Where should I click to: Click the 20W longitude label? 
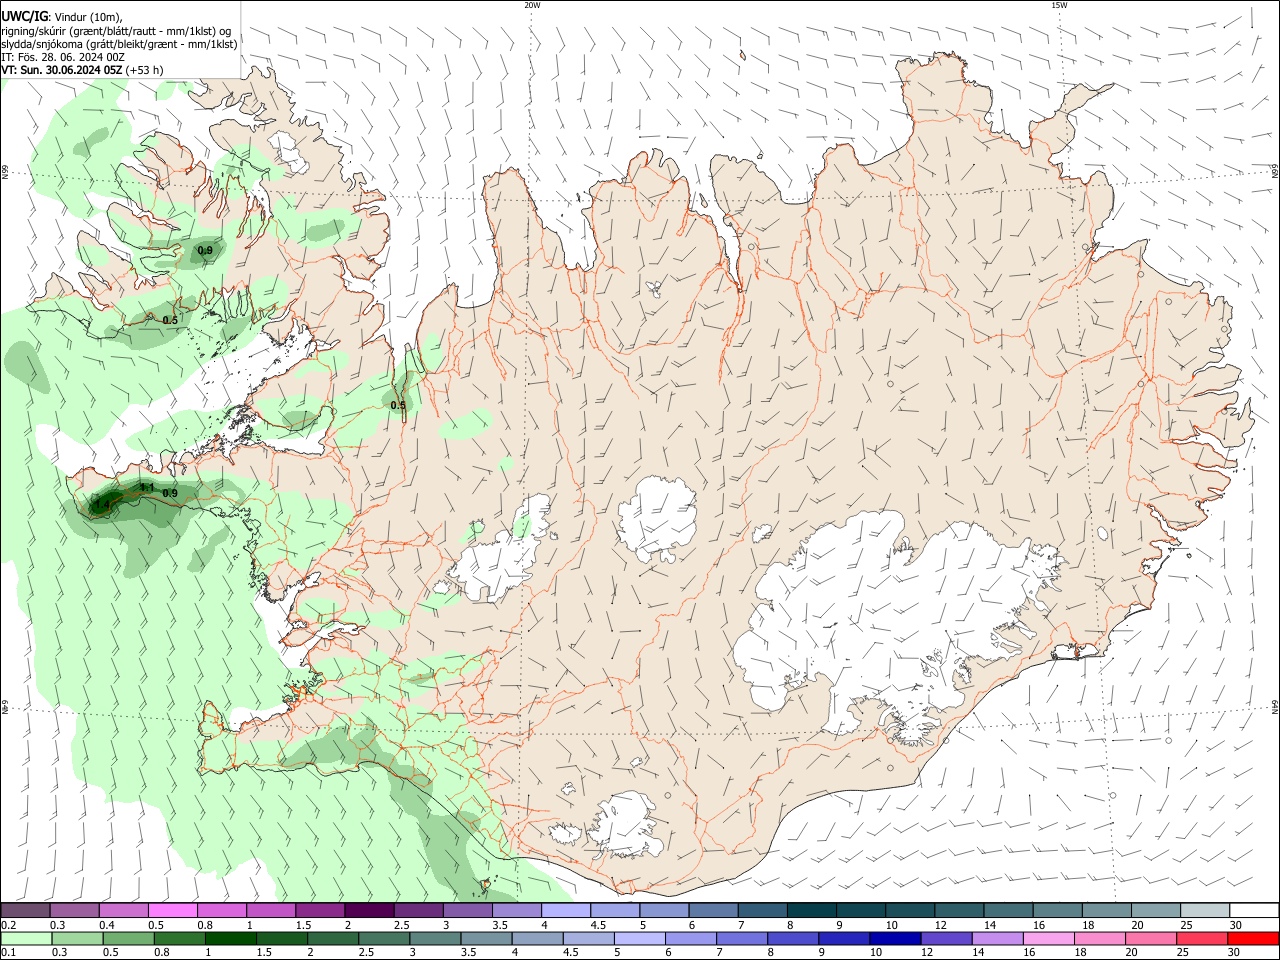point(532,5)
